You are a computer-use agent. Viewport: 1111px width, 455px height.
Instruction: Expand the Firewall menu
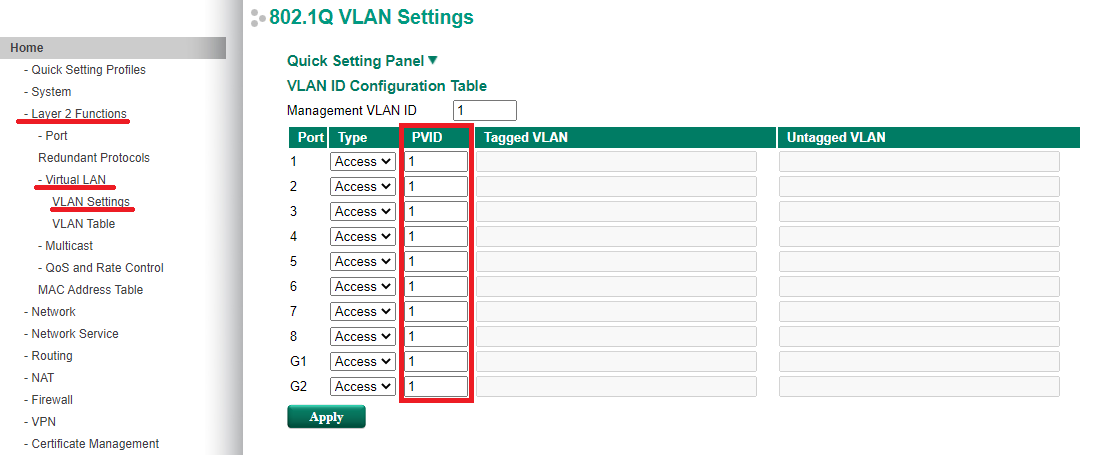(52, 400)
